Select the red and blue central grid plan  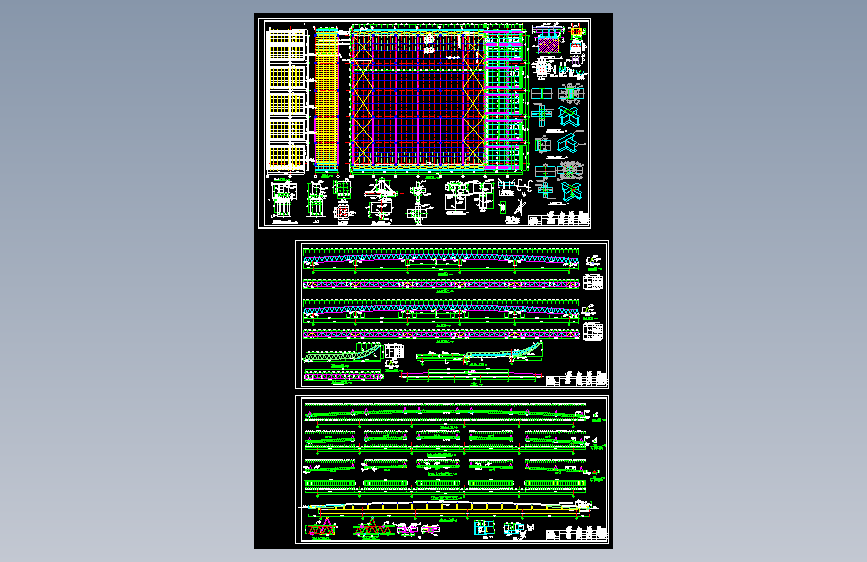[x=417, y=98]
